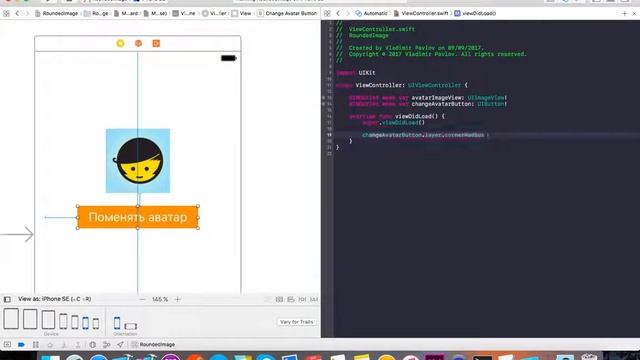This screenshot has height=360, width=640.
Task: Close the assistant editor pane
Action: pos(634,13)
